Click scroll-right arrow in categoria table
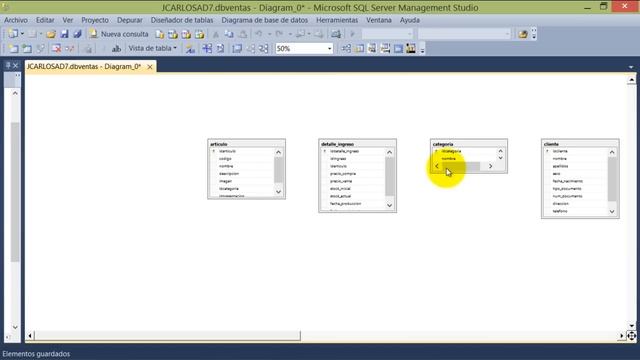This screenshot has width=640, height=360. click(x=490, y=166)
